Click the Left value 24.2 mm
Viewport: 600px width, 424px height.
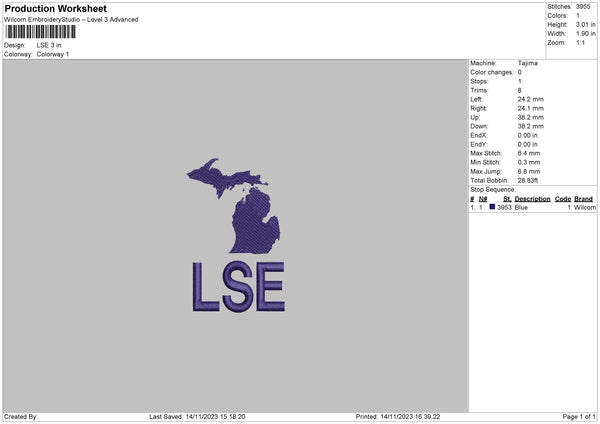(x=531, y=99)
